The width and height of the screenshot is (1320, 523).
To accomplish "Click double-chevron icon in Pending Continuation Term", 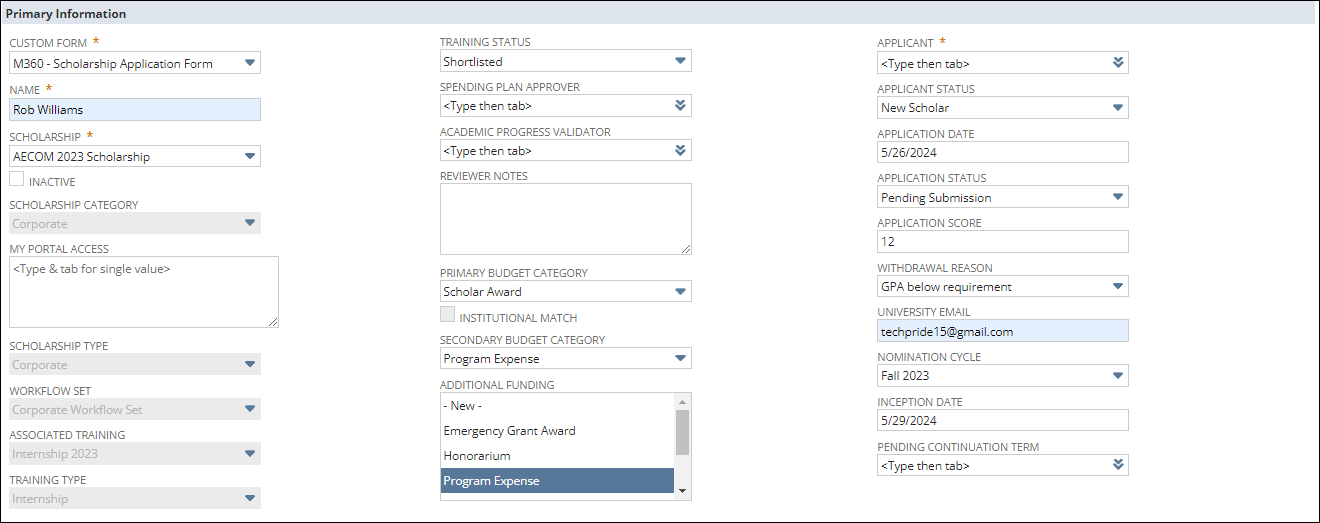I will point(1117,465).
